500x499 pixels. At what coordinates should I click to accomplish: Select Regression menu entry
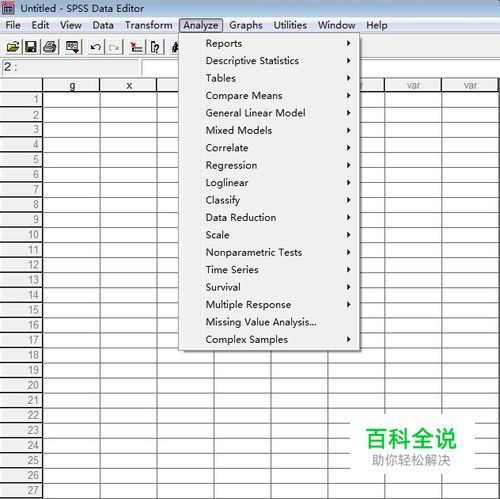(269, 165)
